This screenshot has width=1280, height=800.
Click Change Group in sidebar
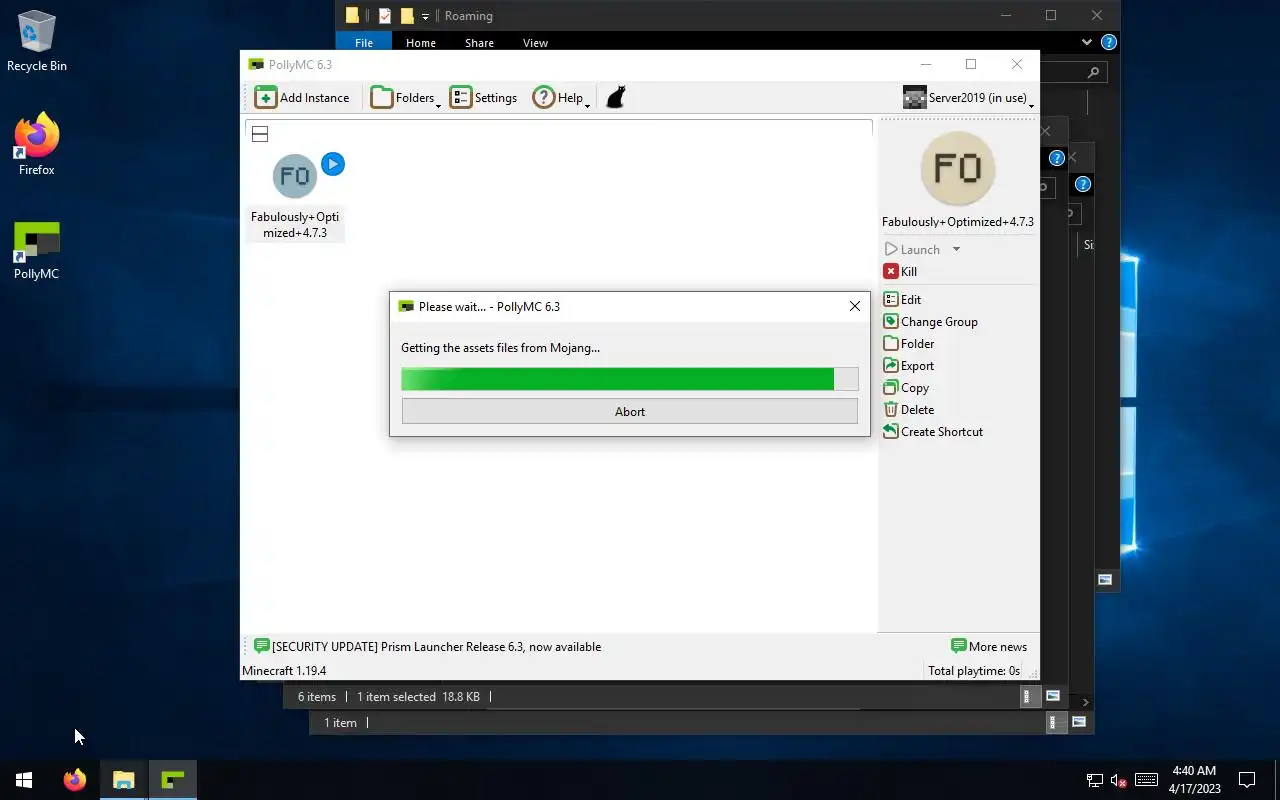930,321
